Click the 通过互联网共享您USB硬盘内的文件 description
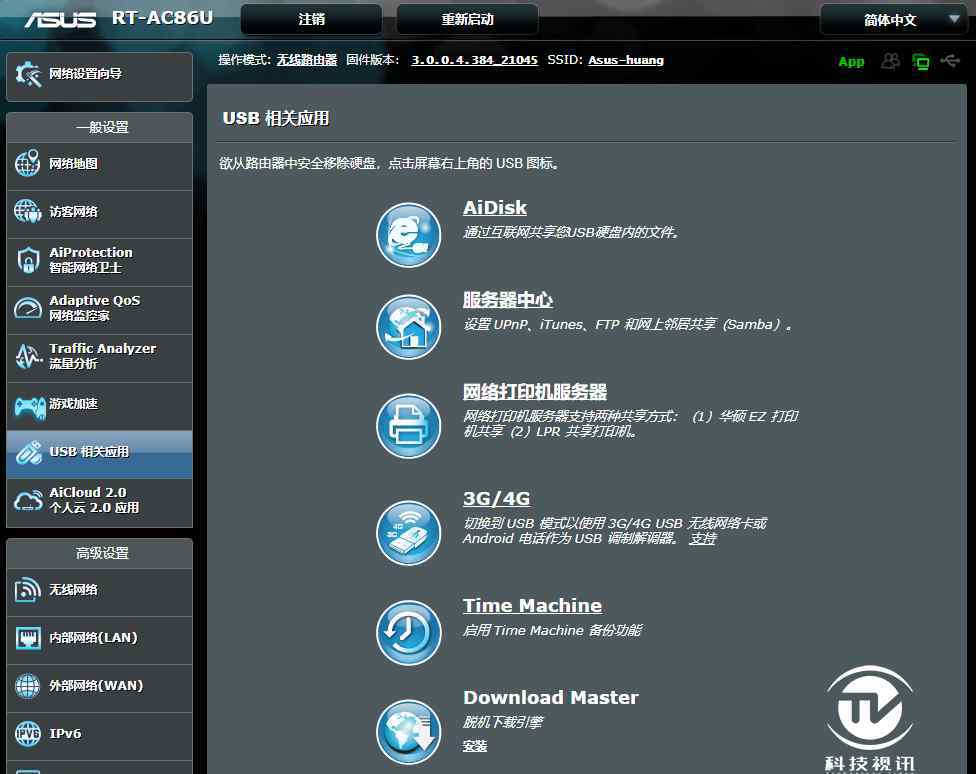 click(571, 233)
